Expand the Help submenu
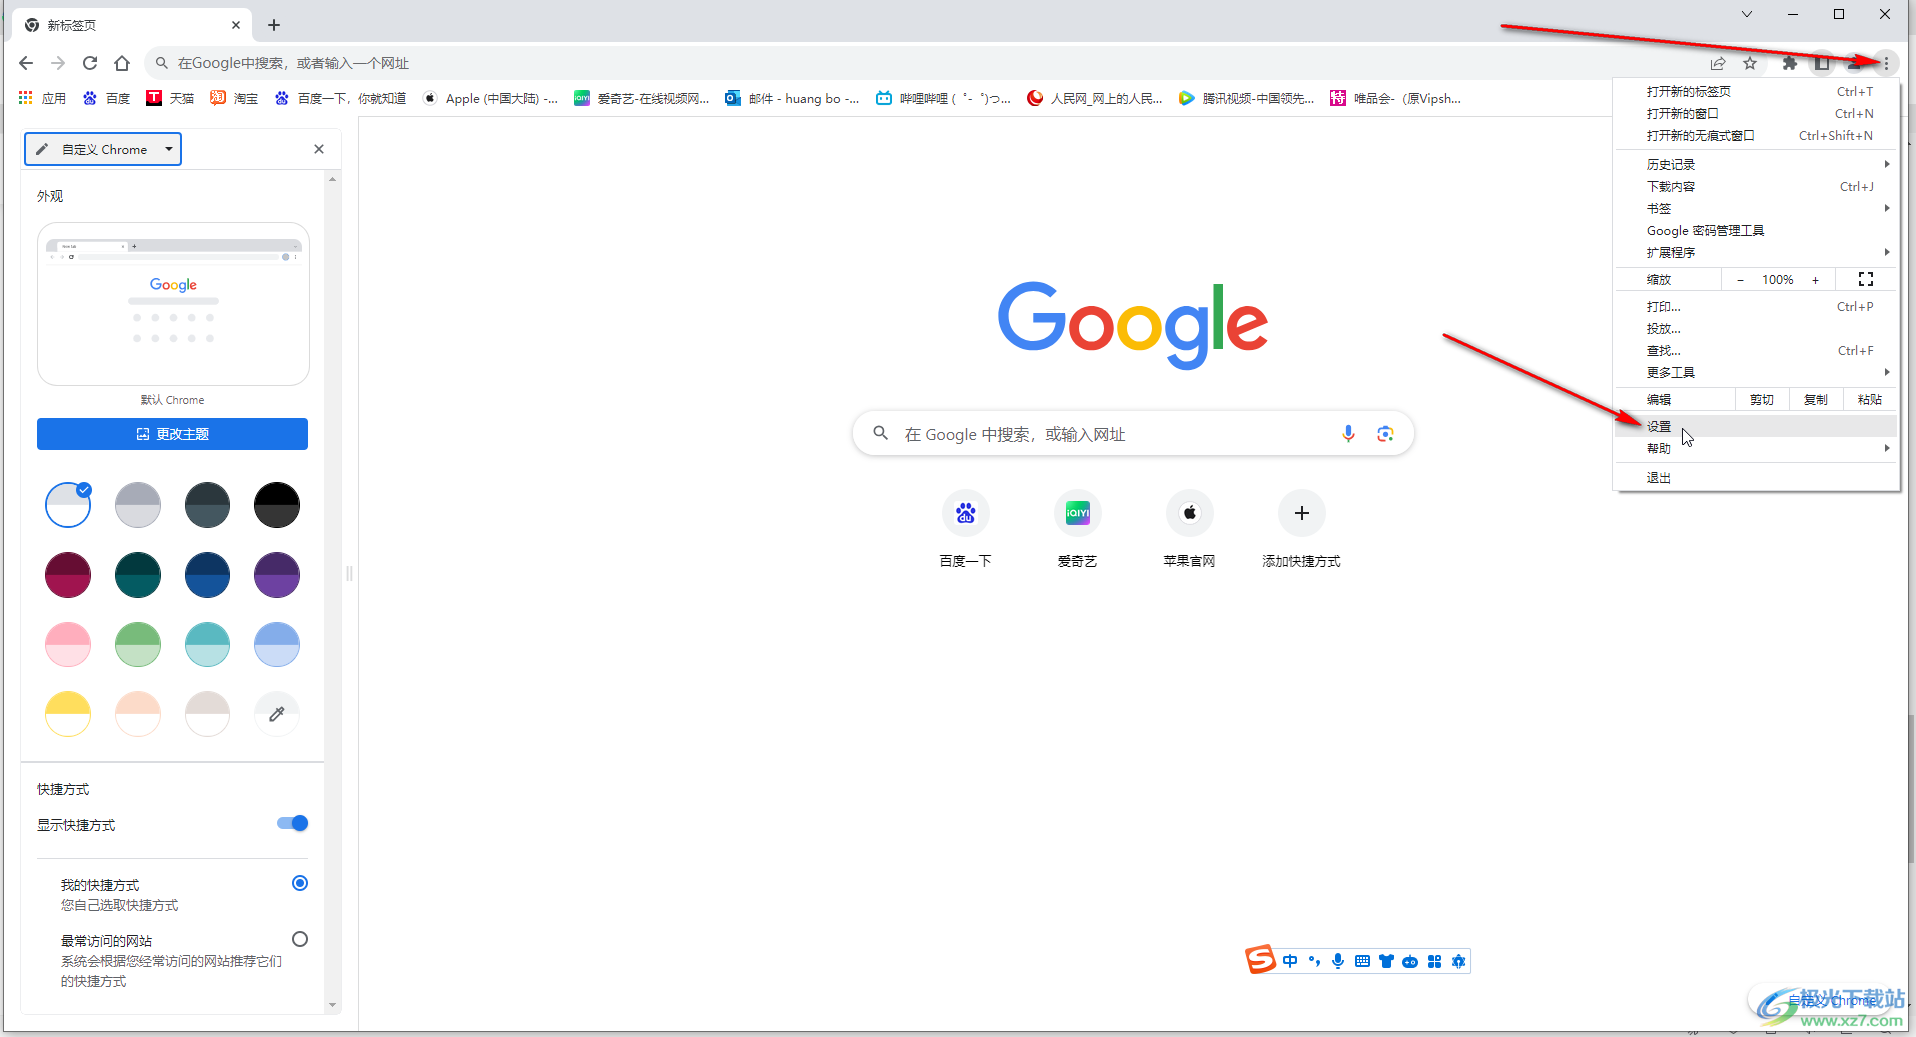The height and width of the screenshot is (1037, 1916). (x=1757, y=448)
